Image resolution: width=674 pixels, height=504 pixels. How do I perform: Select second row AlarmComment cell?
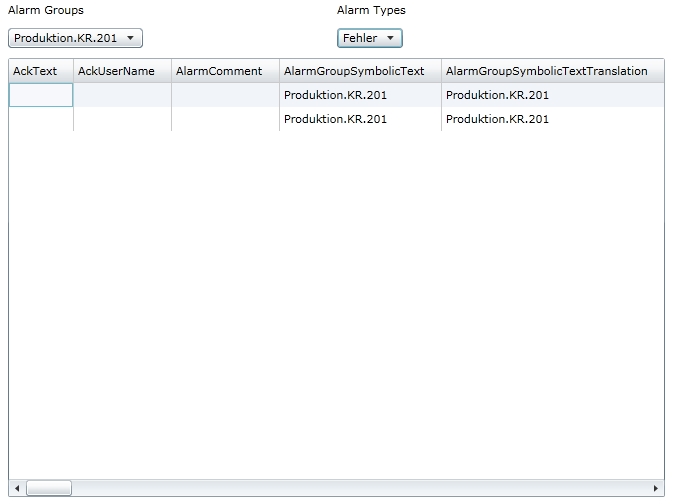(225, 119)
